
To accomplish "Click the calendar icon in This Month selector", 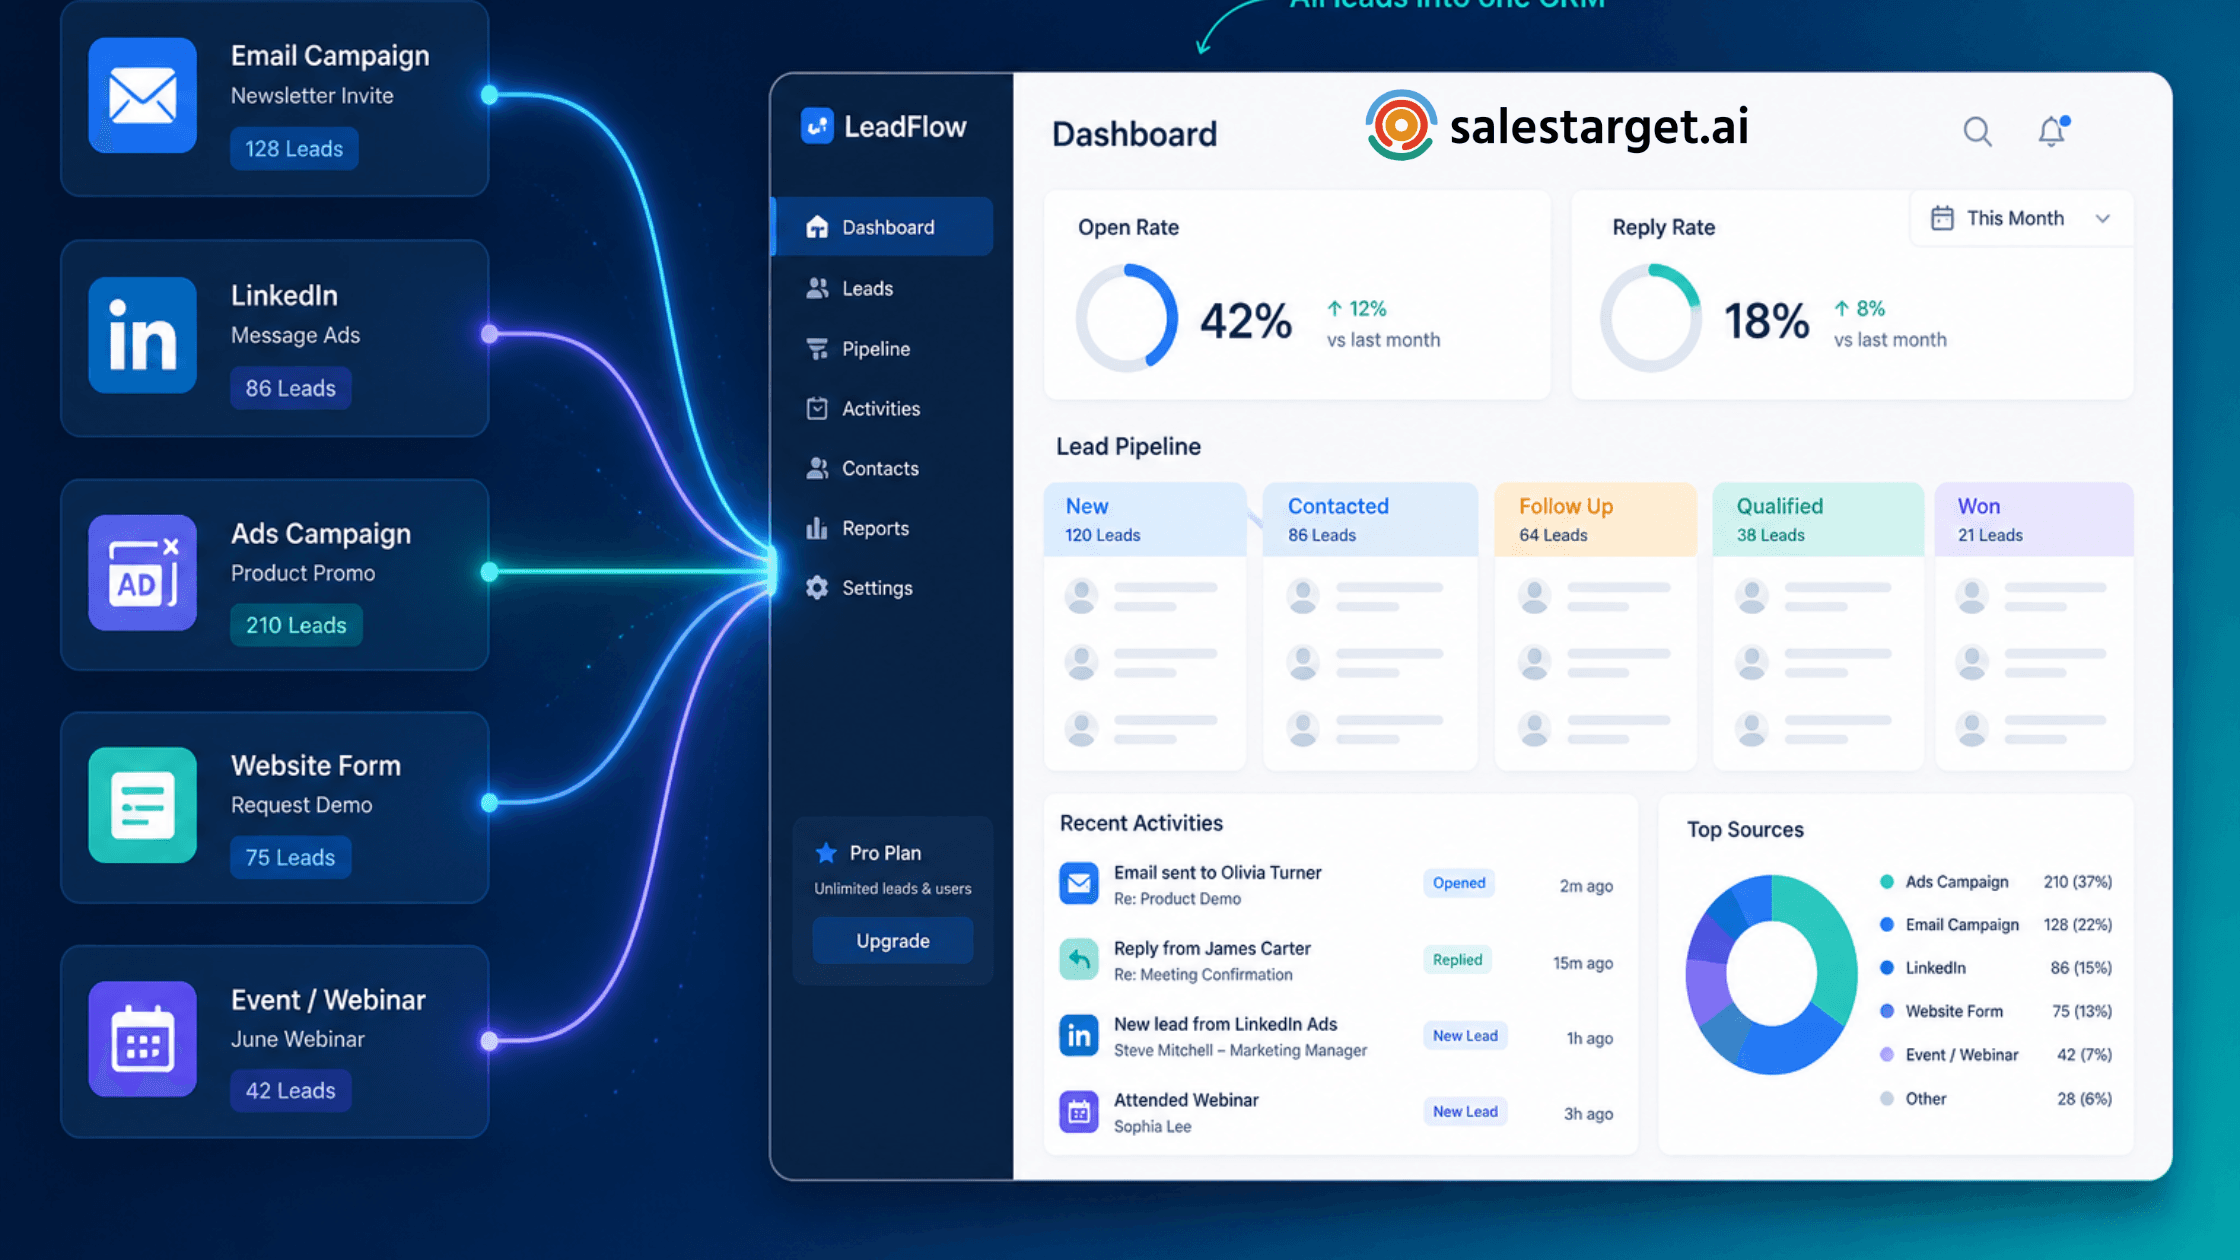I will (x=1942, y=218).
